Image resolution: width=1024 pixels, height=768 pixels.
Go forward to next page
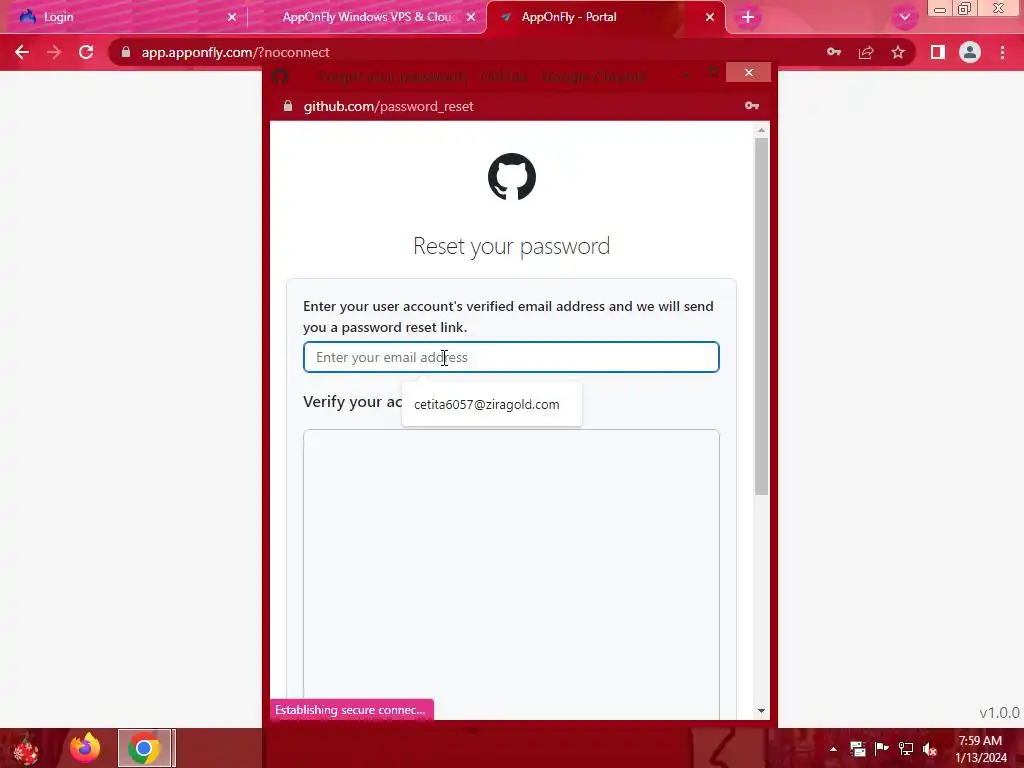54,52
